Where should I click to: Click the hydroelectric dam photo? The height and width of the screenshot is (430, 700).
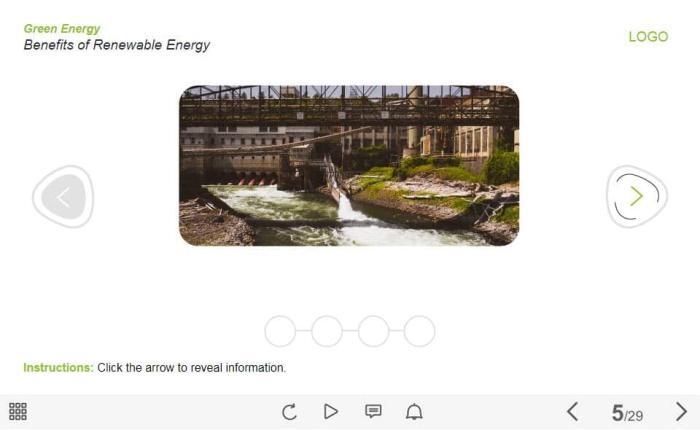[x=349, y=165]
